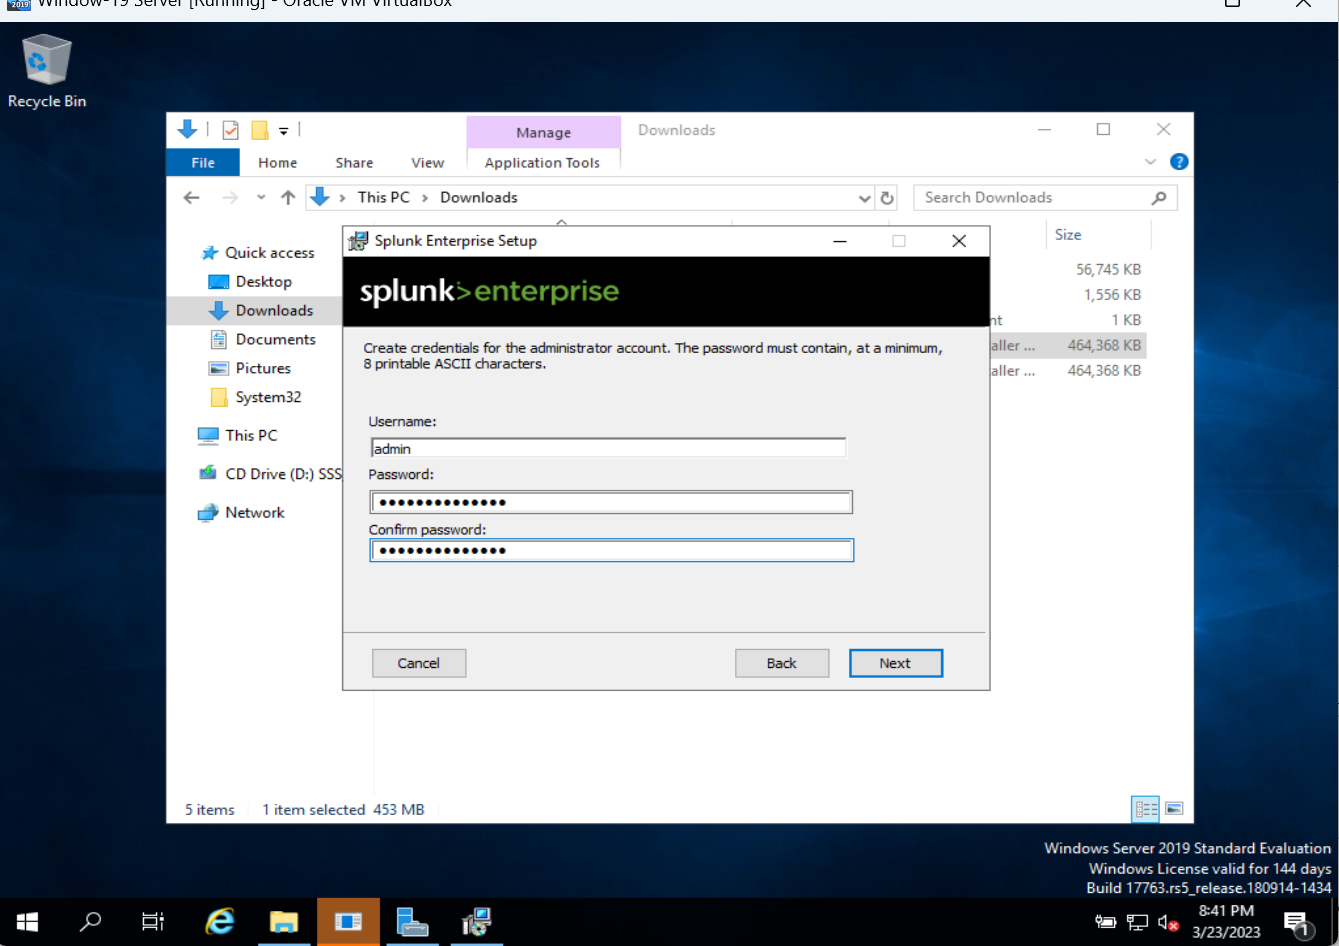This screenshot has height=946, width=1339.
Task: Click New folder icon in quick access toolbar
Action: (260, 130)
